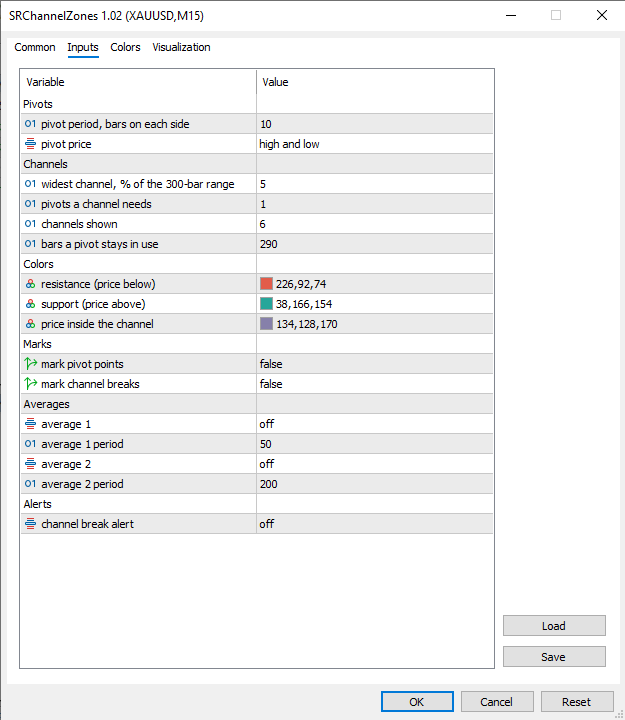Click the Cancel button
Viewport: 625px width, 720px height.
pos(497,702)
